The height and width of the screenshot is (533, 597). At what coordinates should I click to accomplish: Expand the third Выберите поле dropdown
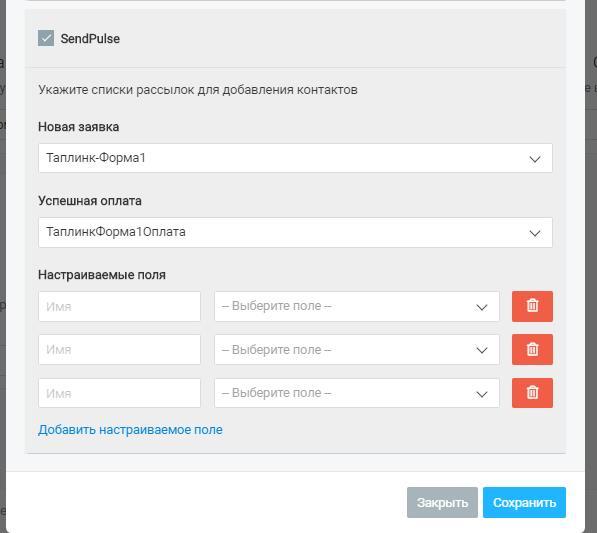tap(357, 393)
